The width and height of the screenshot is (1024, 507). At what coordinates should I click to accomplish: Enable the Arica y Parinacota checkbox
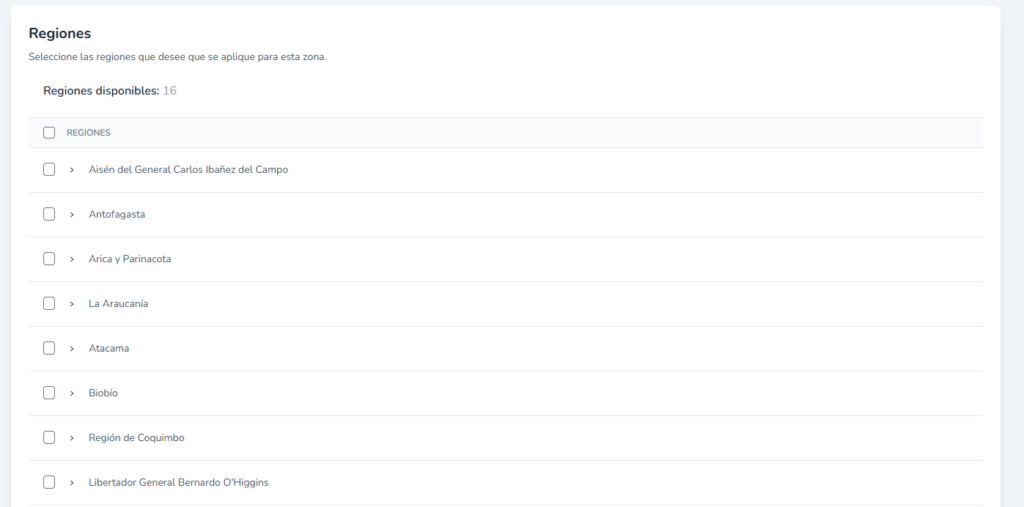[49, 259]
